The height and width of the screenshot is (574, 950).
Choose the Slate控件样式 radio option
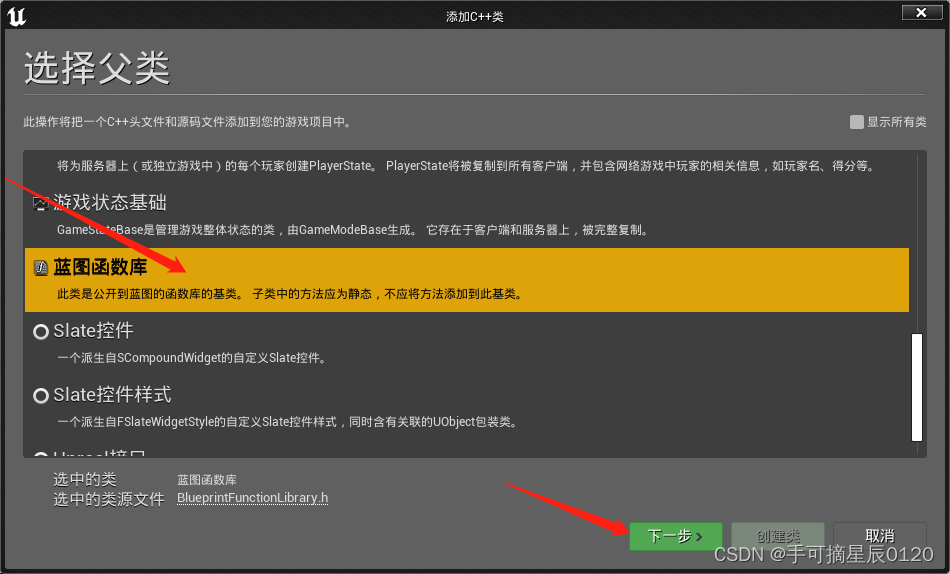41,396
